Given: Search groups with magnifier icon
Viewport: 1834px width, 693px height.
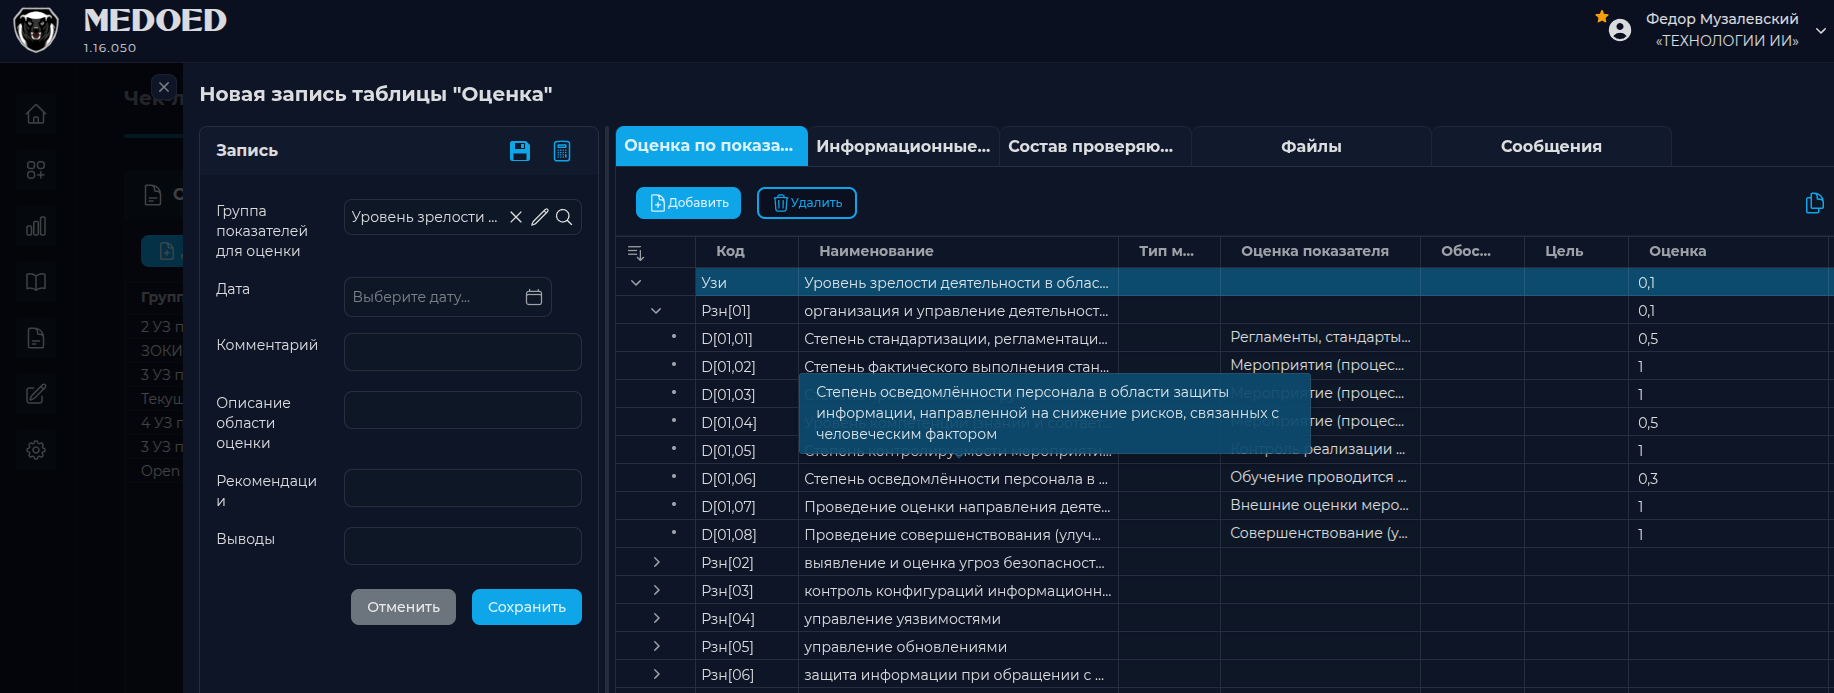Looking at the screenshot, I should [x=564, y=217].
